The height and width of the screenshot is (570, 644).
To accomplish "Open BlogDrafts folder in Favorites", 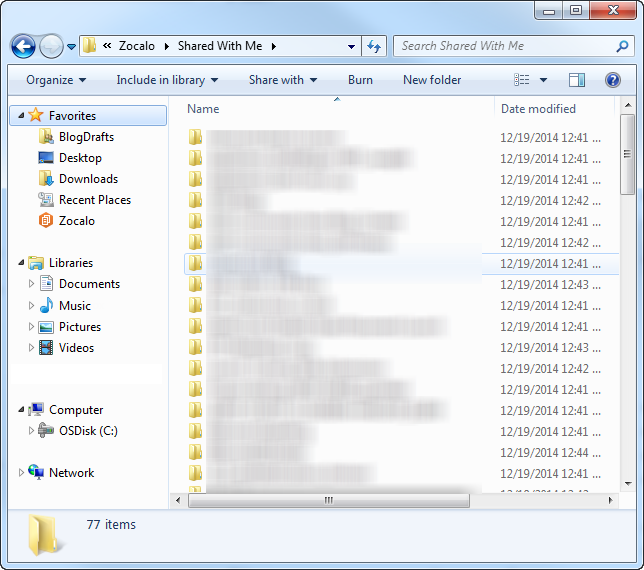I will pyautogui.click(x=86, y=137).
